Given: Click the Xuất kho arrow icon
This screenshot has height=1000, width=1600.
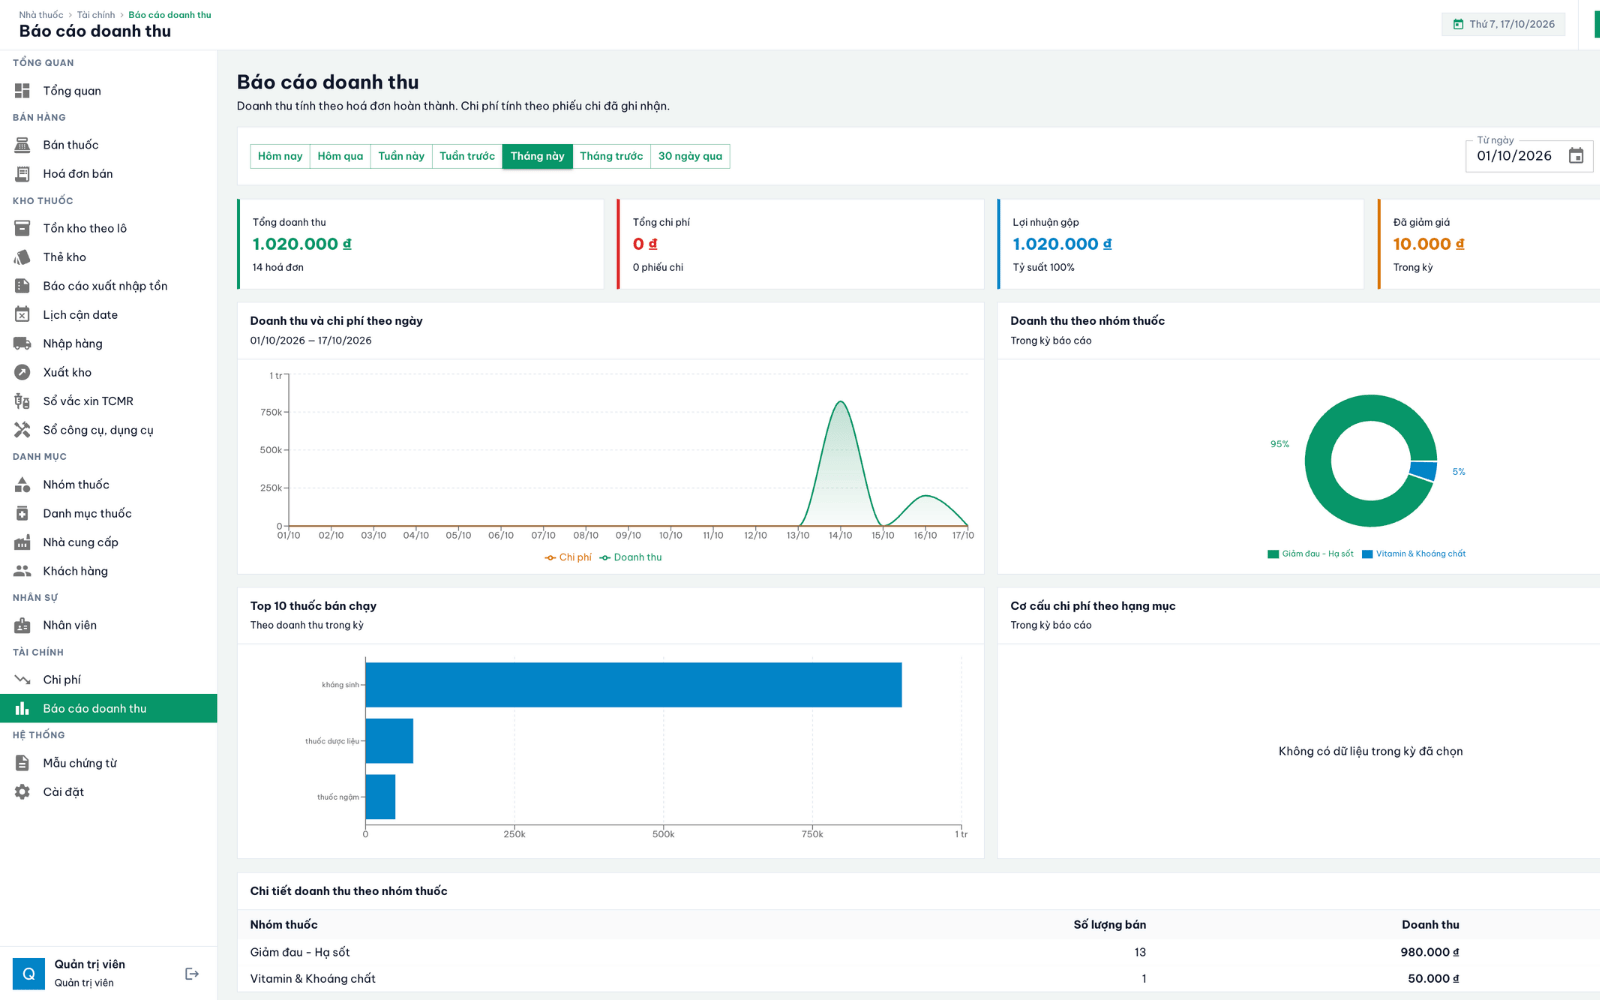Looking at the screenshot, I should [x=22, y=372].
